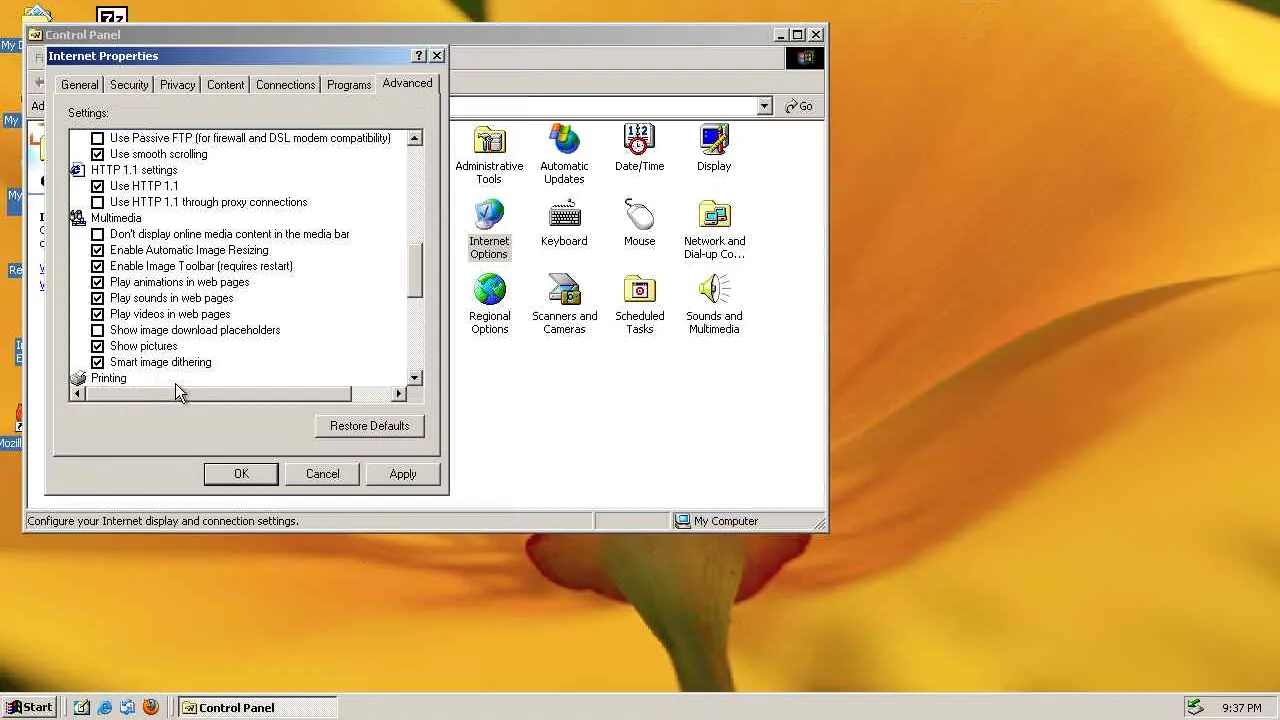Open the Sounds and Multimedia icon
Viewport: 1280px width, 720px height.
[x=714, y=305]
